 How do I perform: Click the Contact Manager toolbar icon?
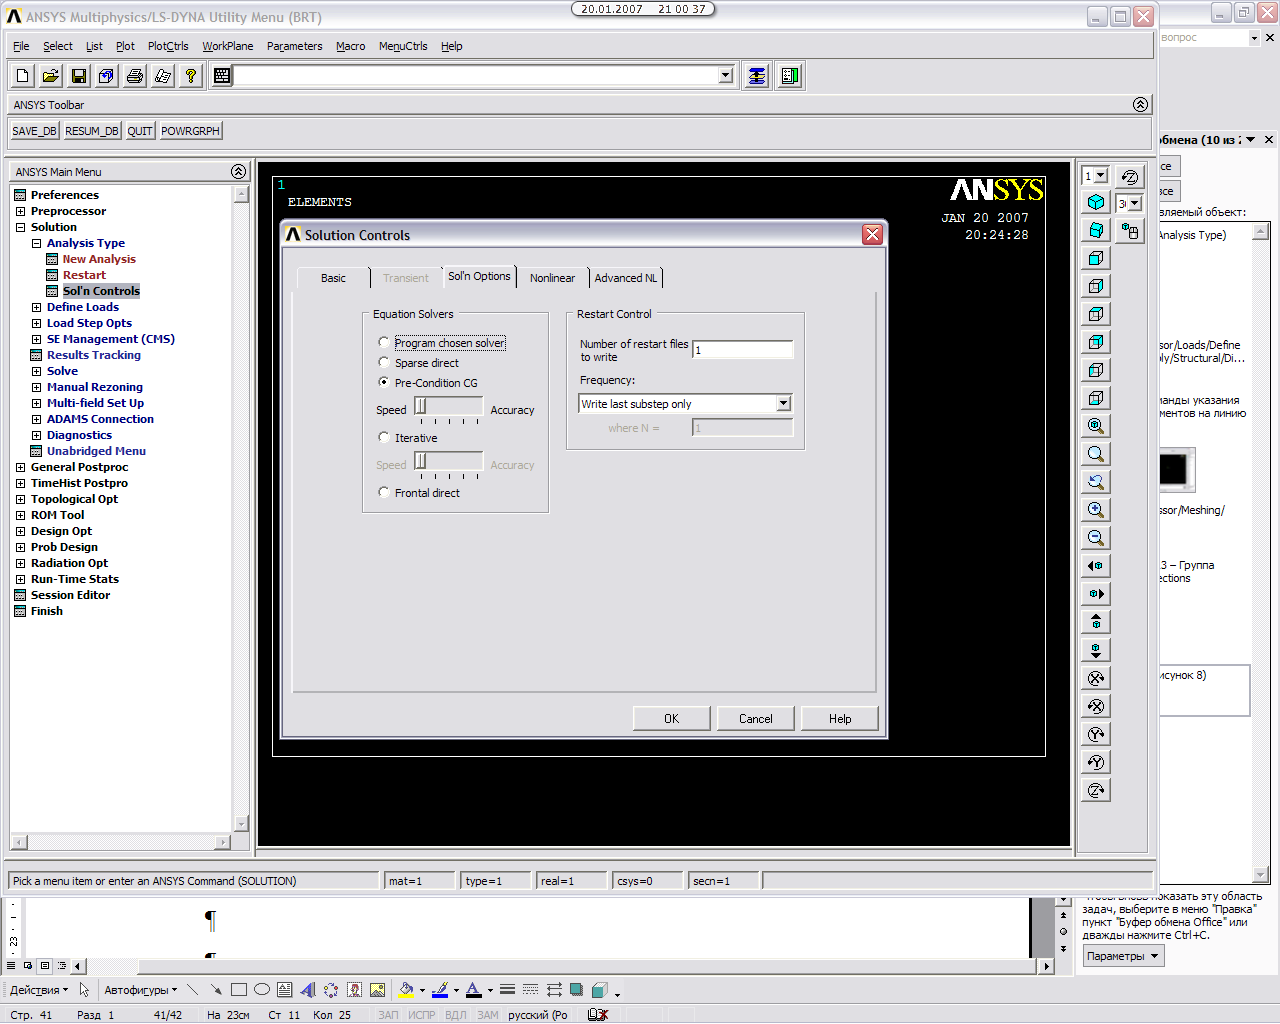790,76
